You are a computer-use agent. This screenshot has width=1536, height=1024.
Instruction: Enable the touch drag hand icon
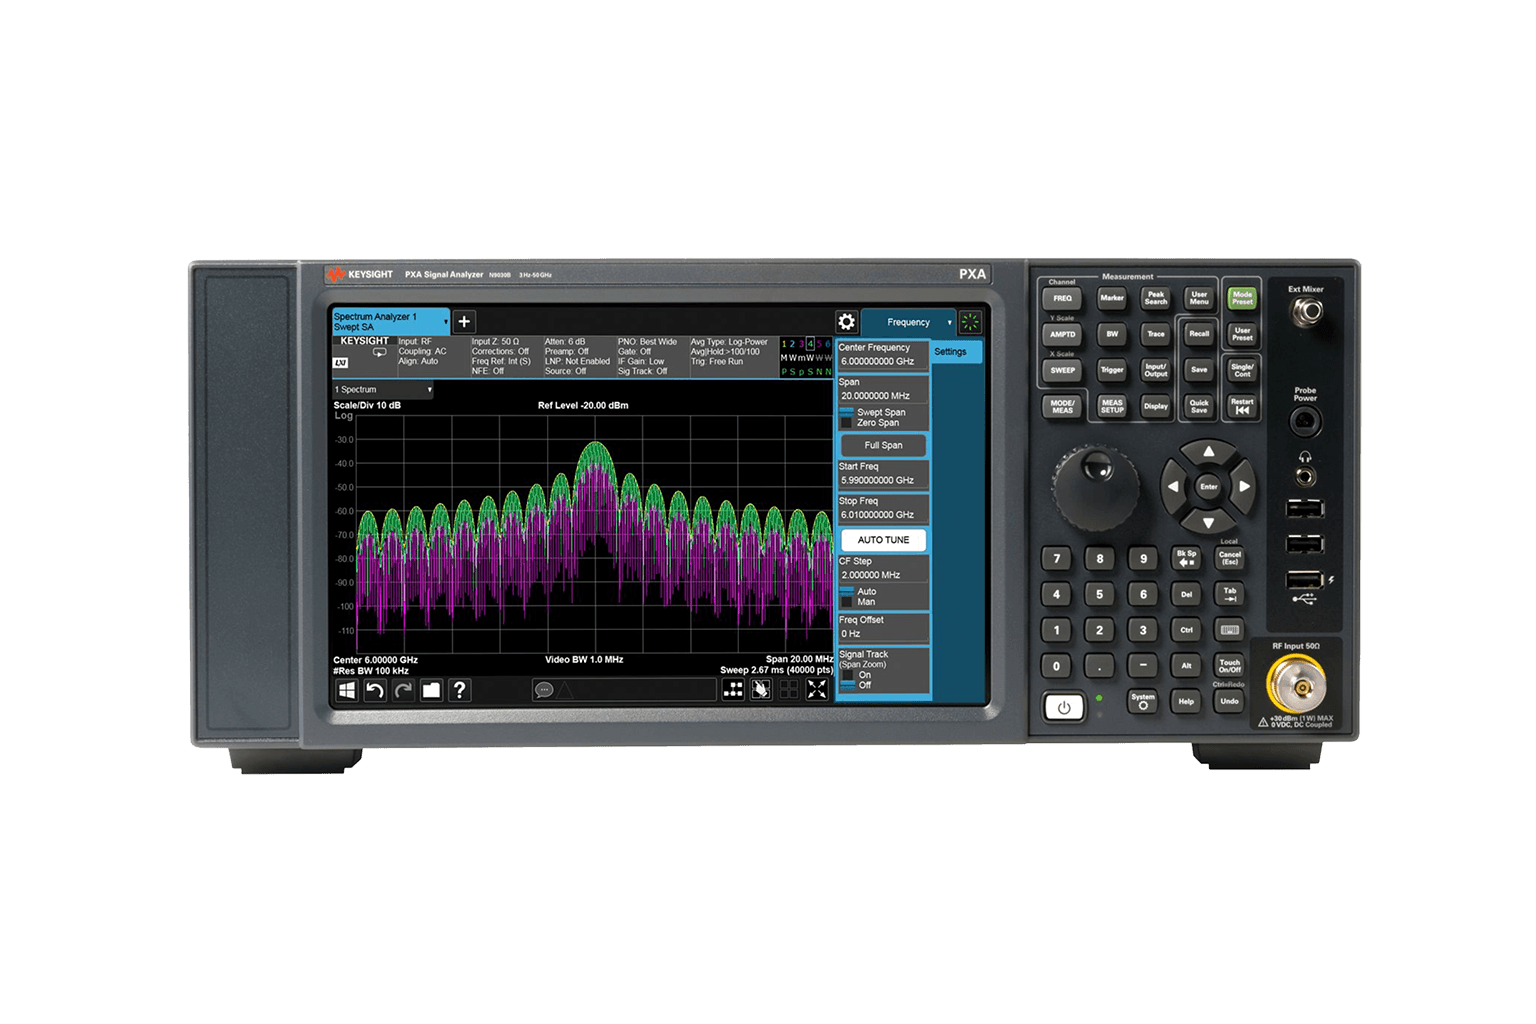tap(761, 689)
